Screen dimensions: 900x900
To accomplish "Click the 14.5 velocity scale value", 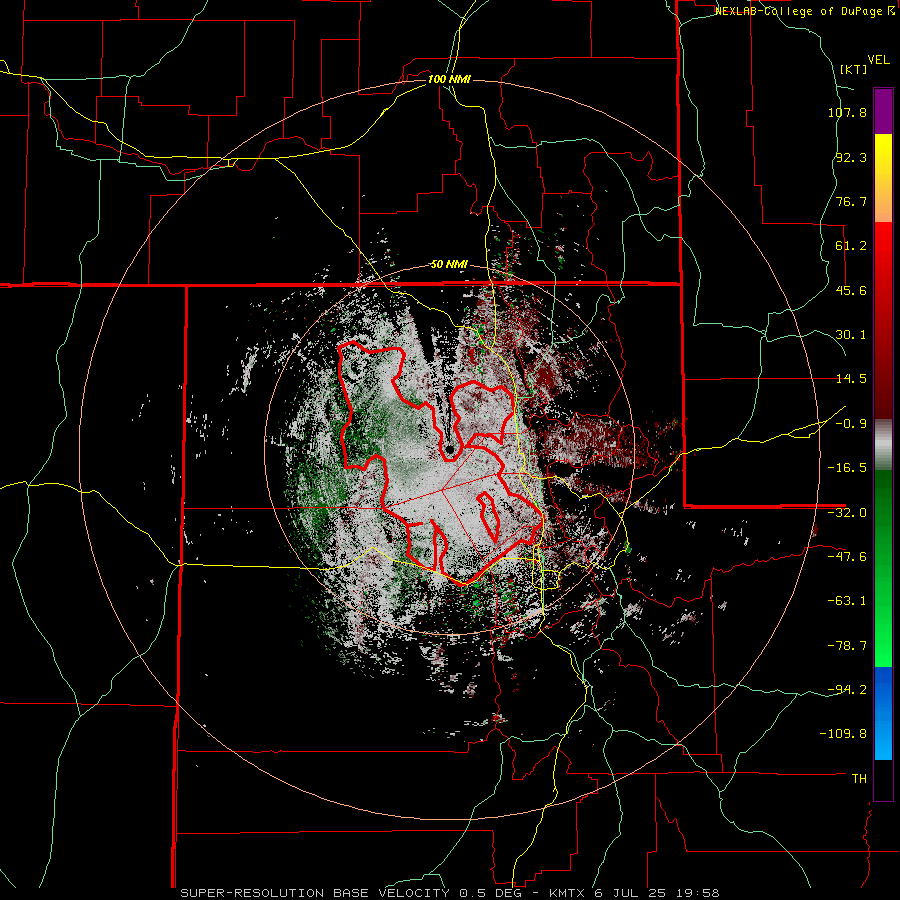I will [x=851, y=379].
